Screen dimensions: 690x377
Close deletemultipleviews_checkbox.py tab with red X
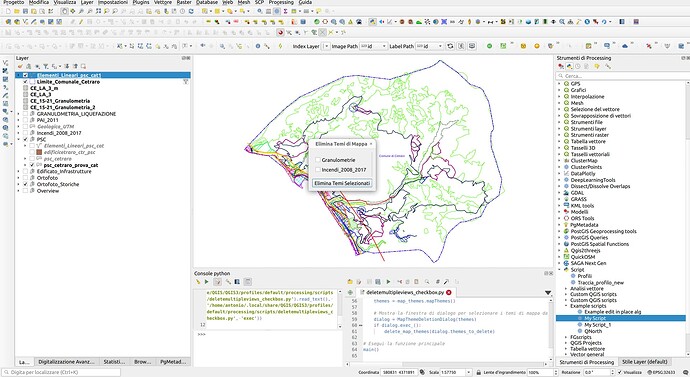pyautogui.click(x=449, y=292)
